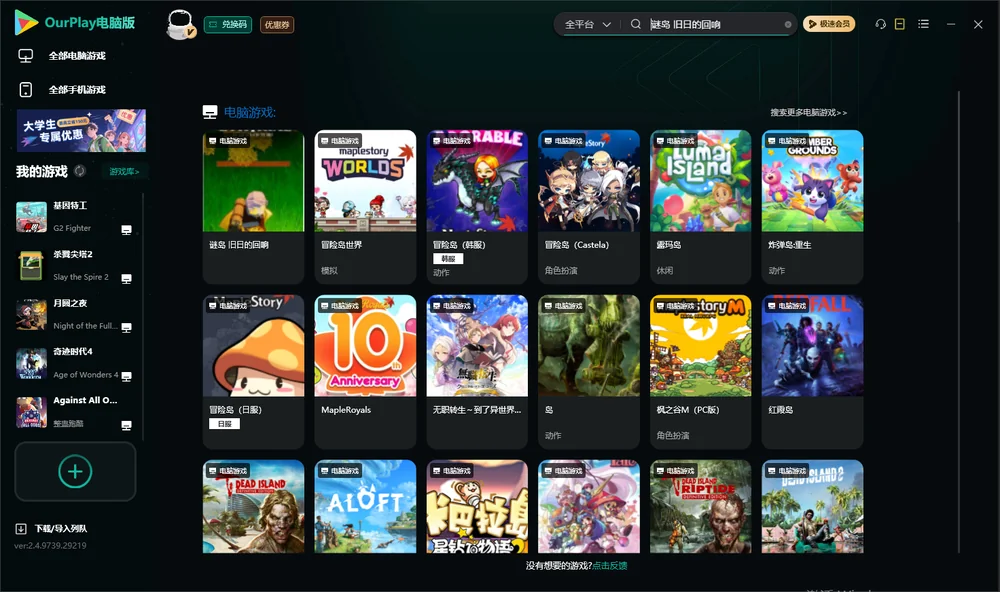Open 全部电脑游戏 in the sidebar
Image resolution: width=1000 pixels, height=592 pixels.
[62, 56]
